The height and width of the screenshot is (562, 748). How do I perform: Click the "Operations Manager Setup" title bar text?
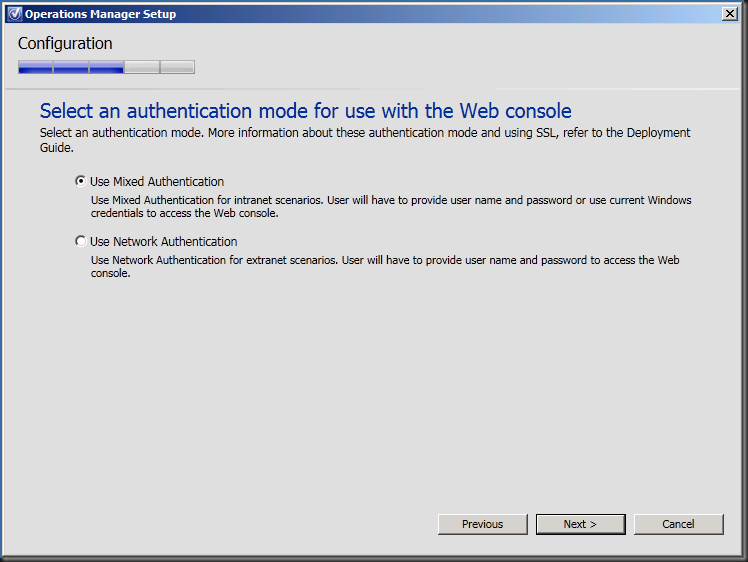coord(100,14)
